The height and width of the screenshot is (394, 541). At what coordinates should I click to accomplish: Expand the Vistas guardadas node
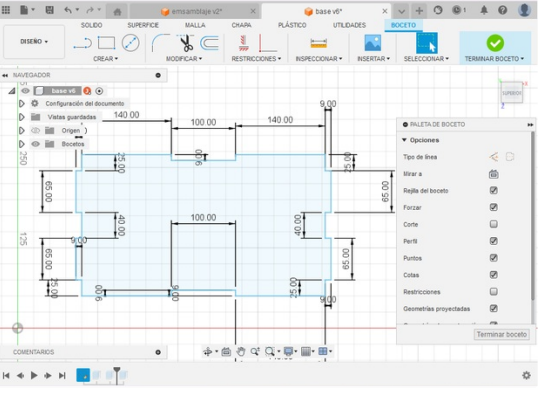(21, 117)
